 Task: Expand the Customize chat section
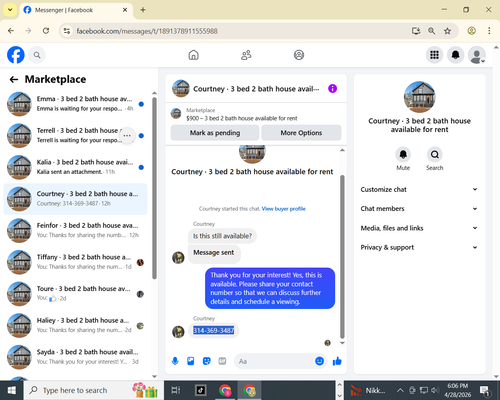click(x=419, y=189)
